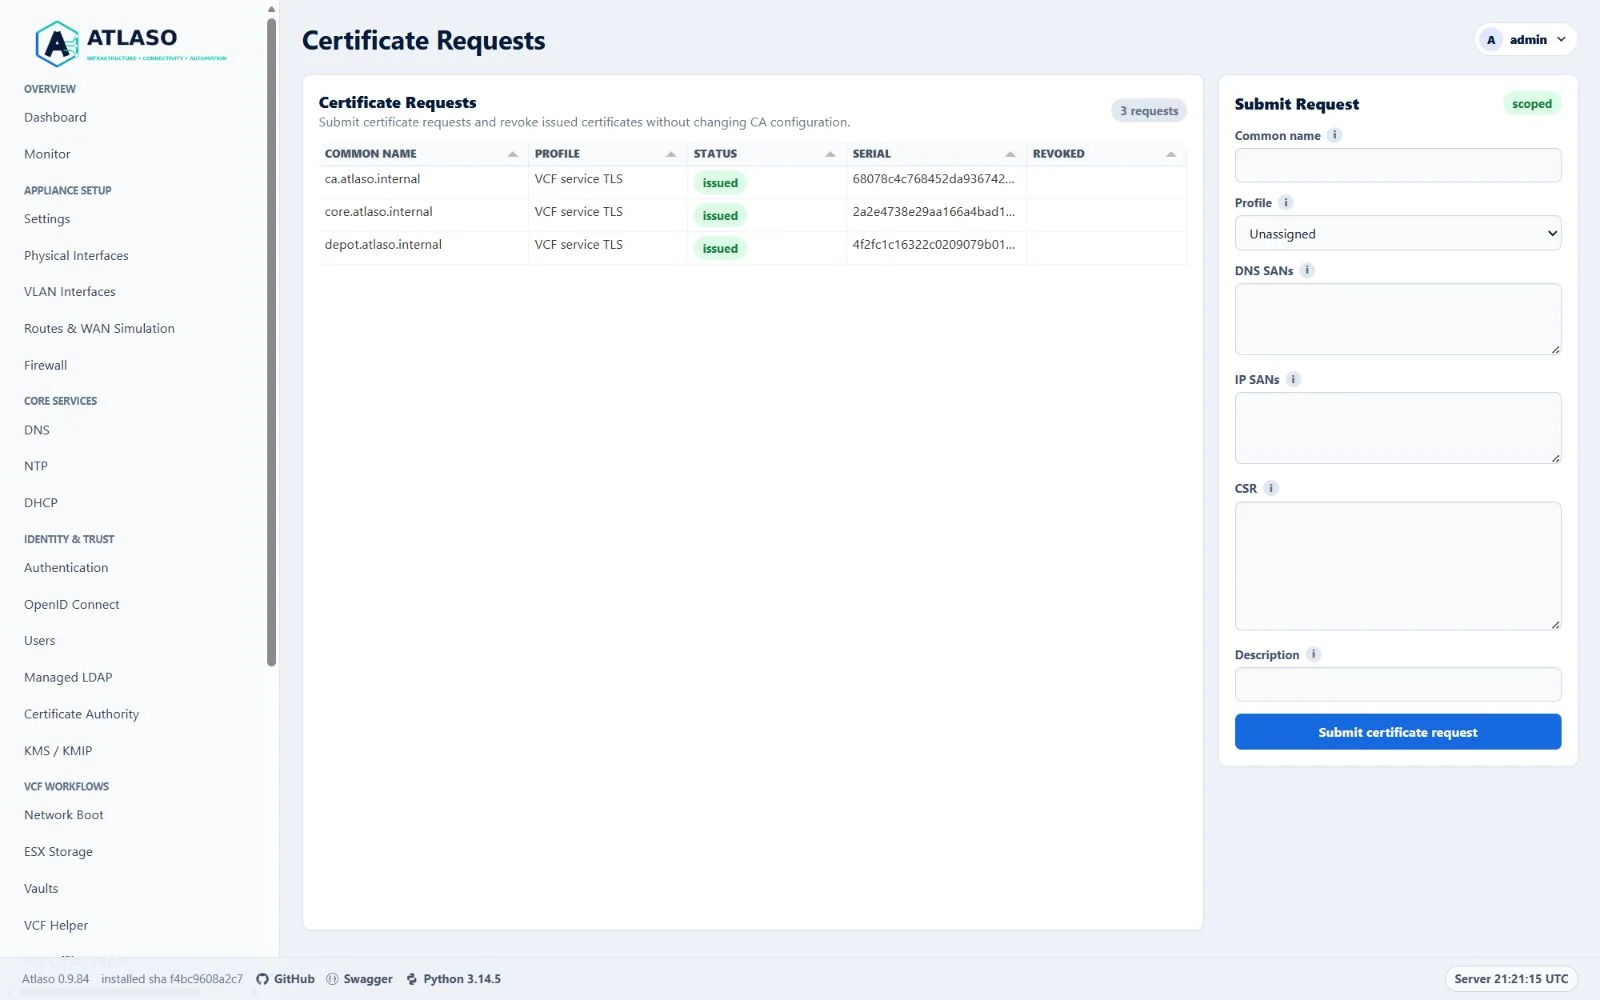1600x1000 pixels.
Task: Sort table by Serial column arrow
Action: pyautogui.click(x=1010, y=154)
